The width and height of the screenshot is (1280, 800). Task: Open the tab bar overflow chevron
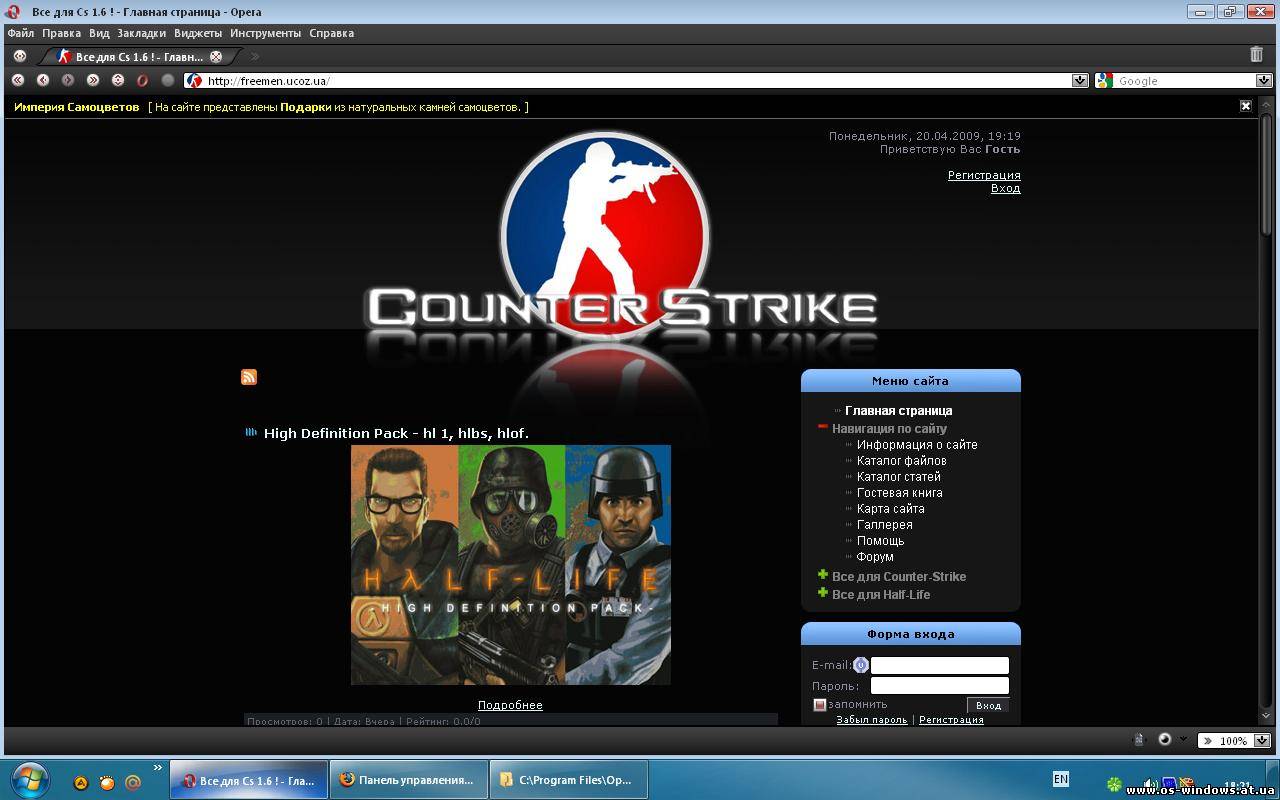coord(255,57)
